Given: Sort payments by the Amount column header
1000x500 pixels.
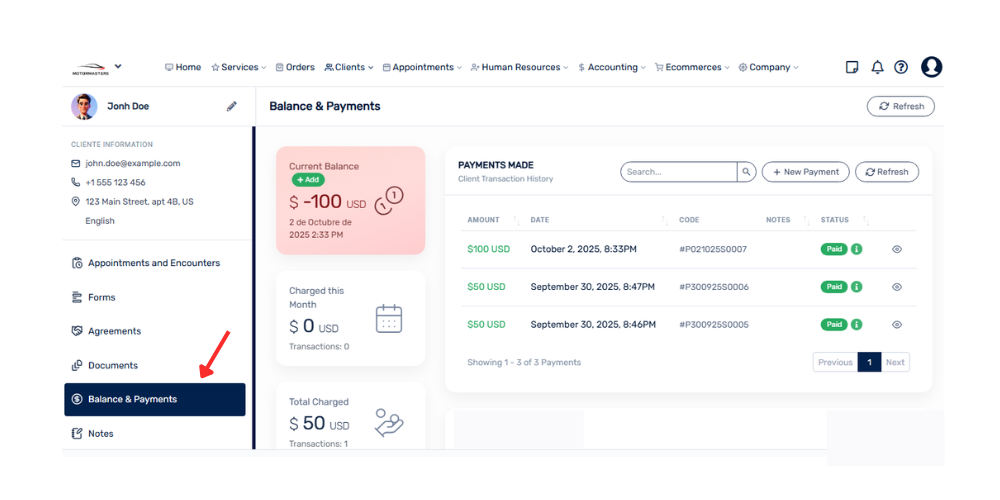Looking at the screenshot, I should pos(484,220).
